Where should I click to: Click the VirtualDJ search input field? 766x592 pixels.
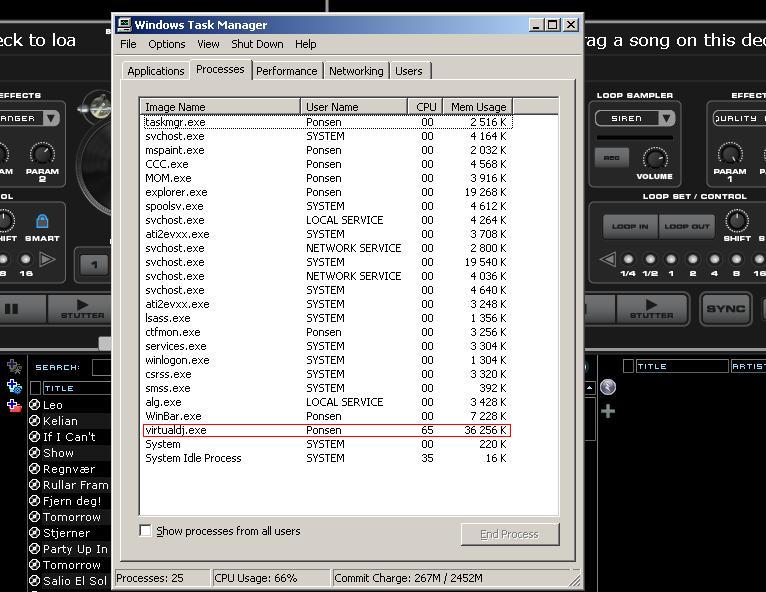point(102,367)
